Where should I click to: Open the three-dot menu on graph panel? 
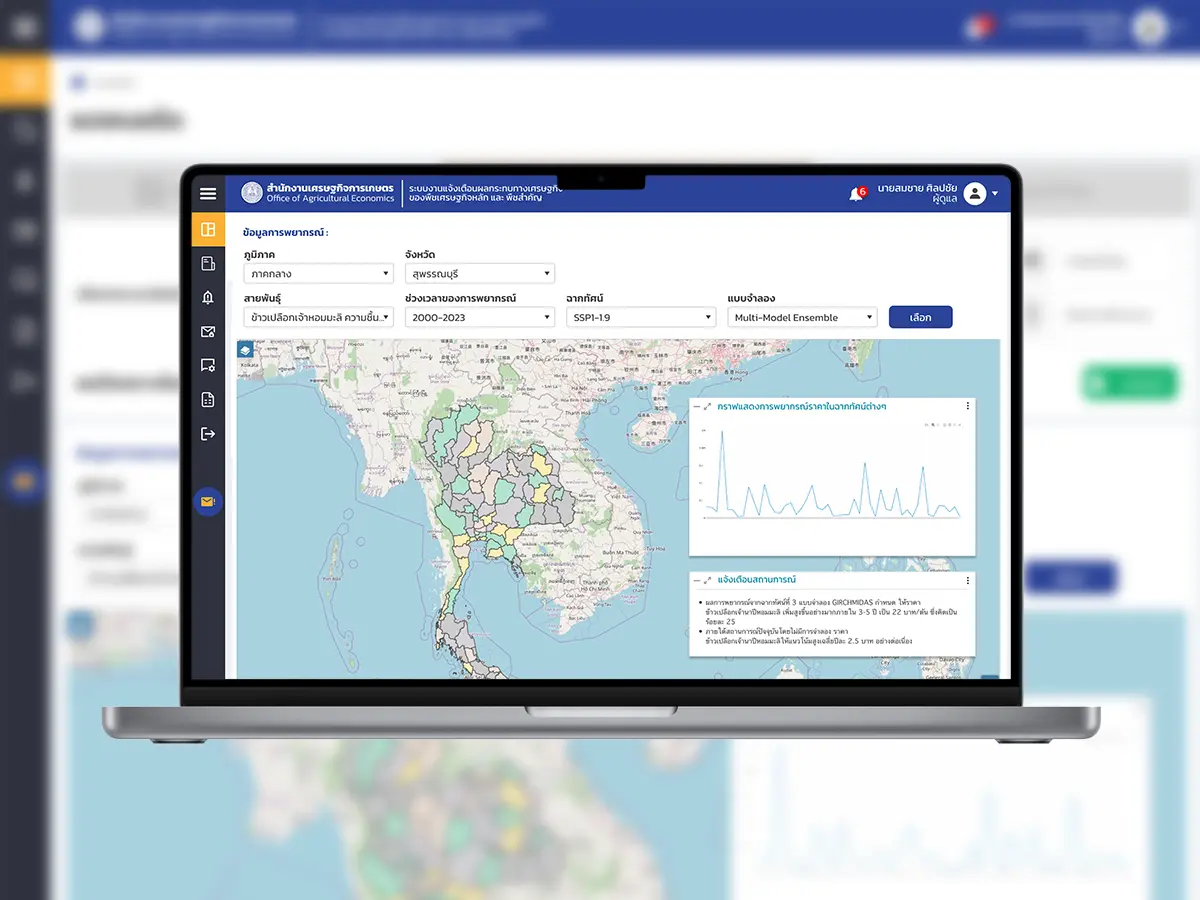coord(967,407)
